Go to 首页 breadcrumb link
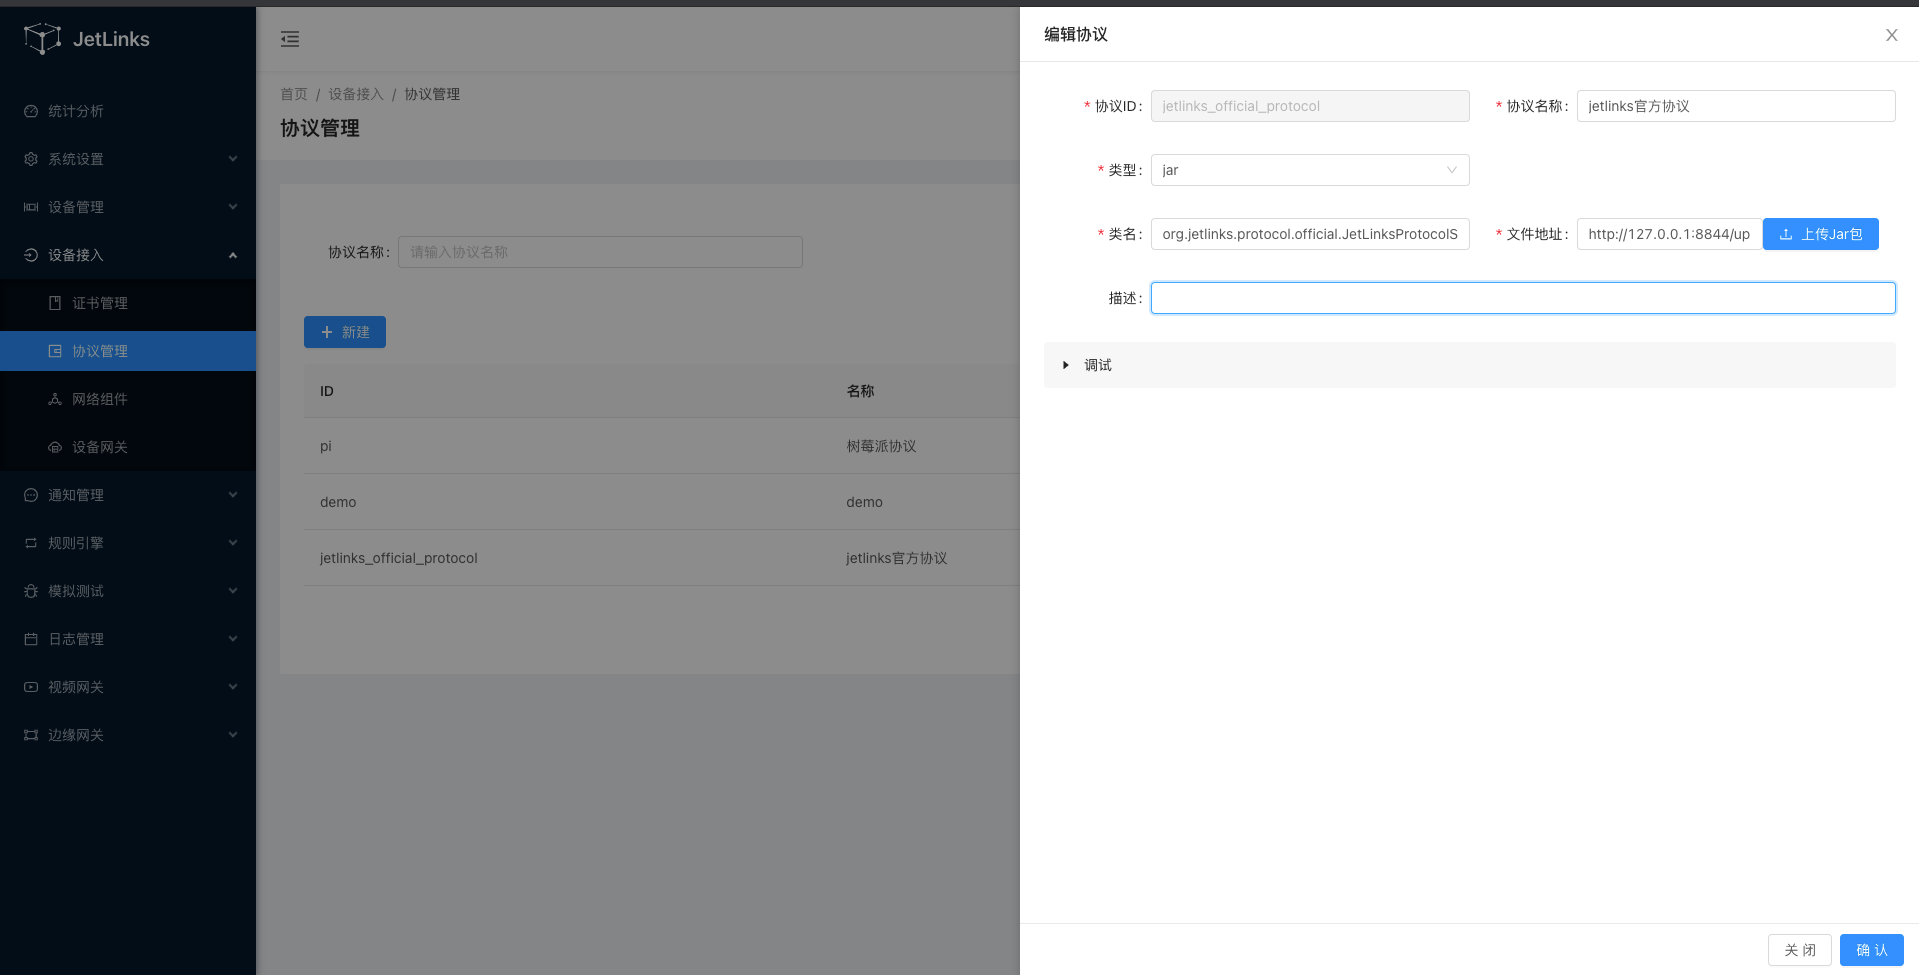 click(x=294, y=94)
